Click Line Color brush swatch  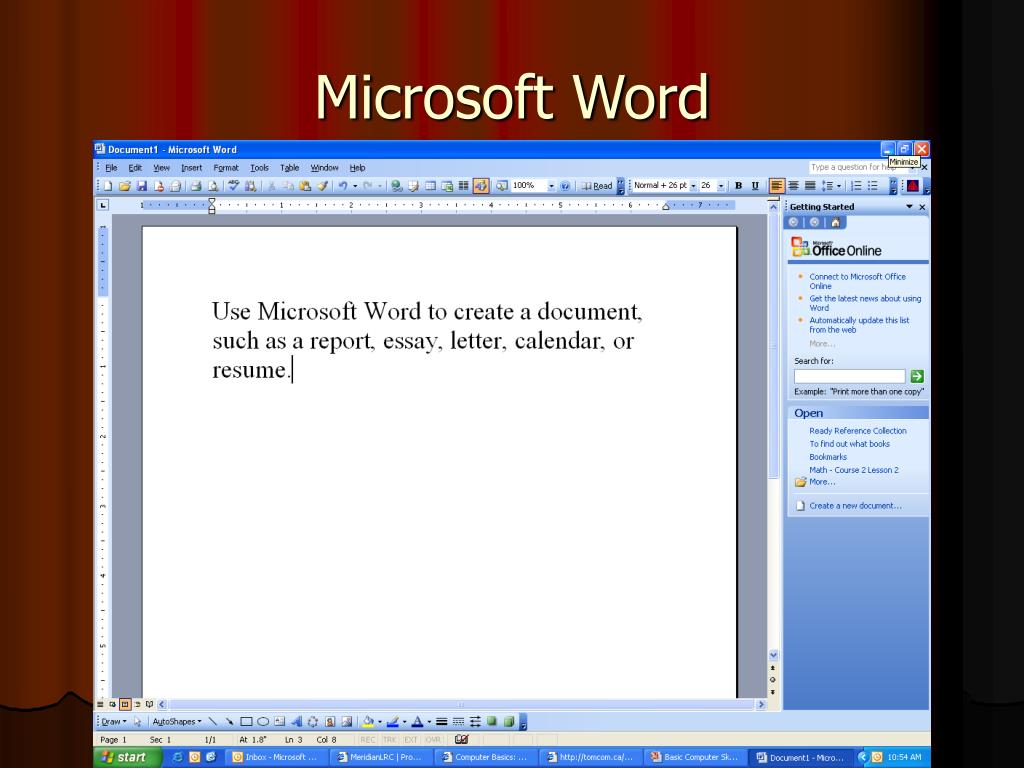[392, 722]
